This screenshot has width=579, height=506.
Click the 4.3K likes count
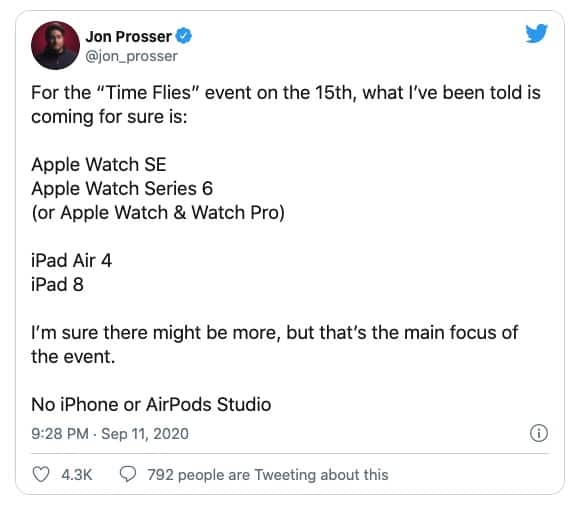click(77, 475)
